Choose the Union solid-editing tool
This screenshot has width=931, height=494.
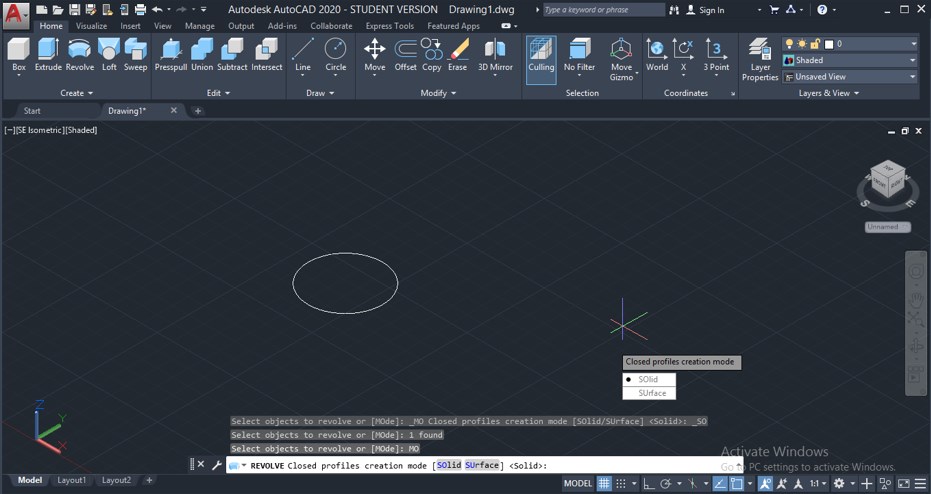click(x=202, y=54)
